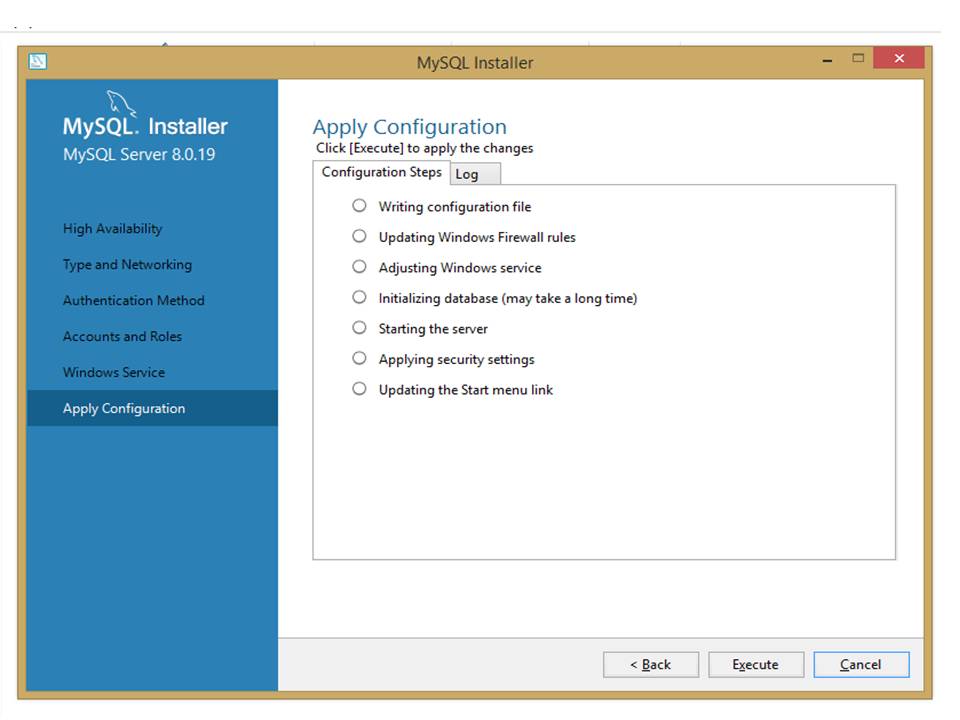Click the 'Updating Windows Firewall rules' text
The height and width of the screenshot is (720, 960).
pyautogui.click(x=477, y=238)
